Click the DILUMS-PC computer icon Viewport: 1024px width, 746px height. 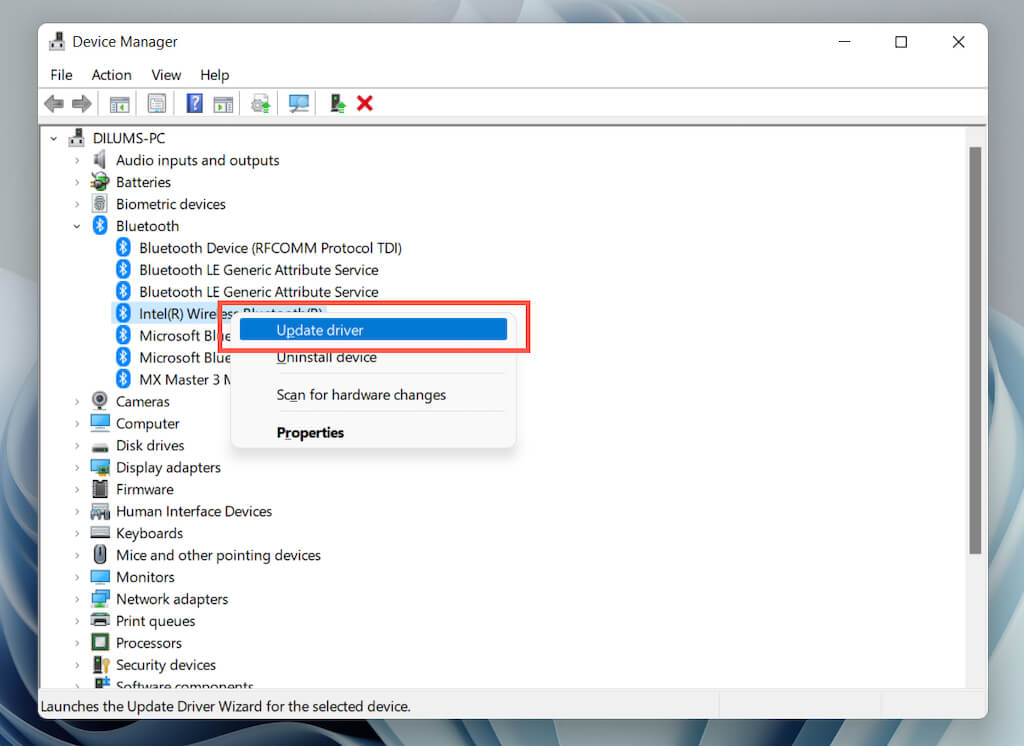(76, 138)
